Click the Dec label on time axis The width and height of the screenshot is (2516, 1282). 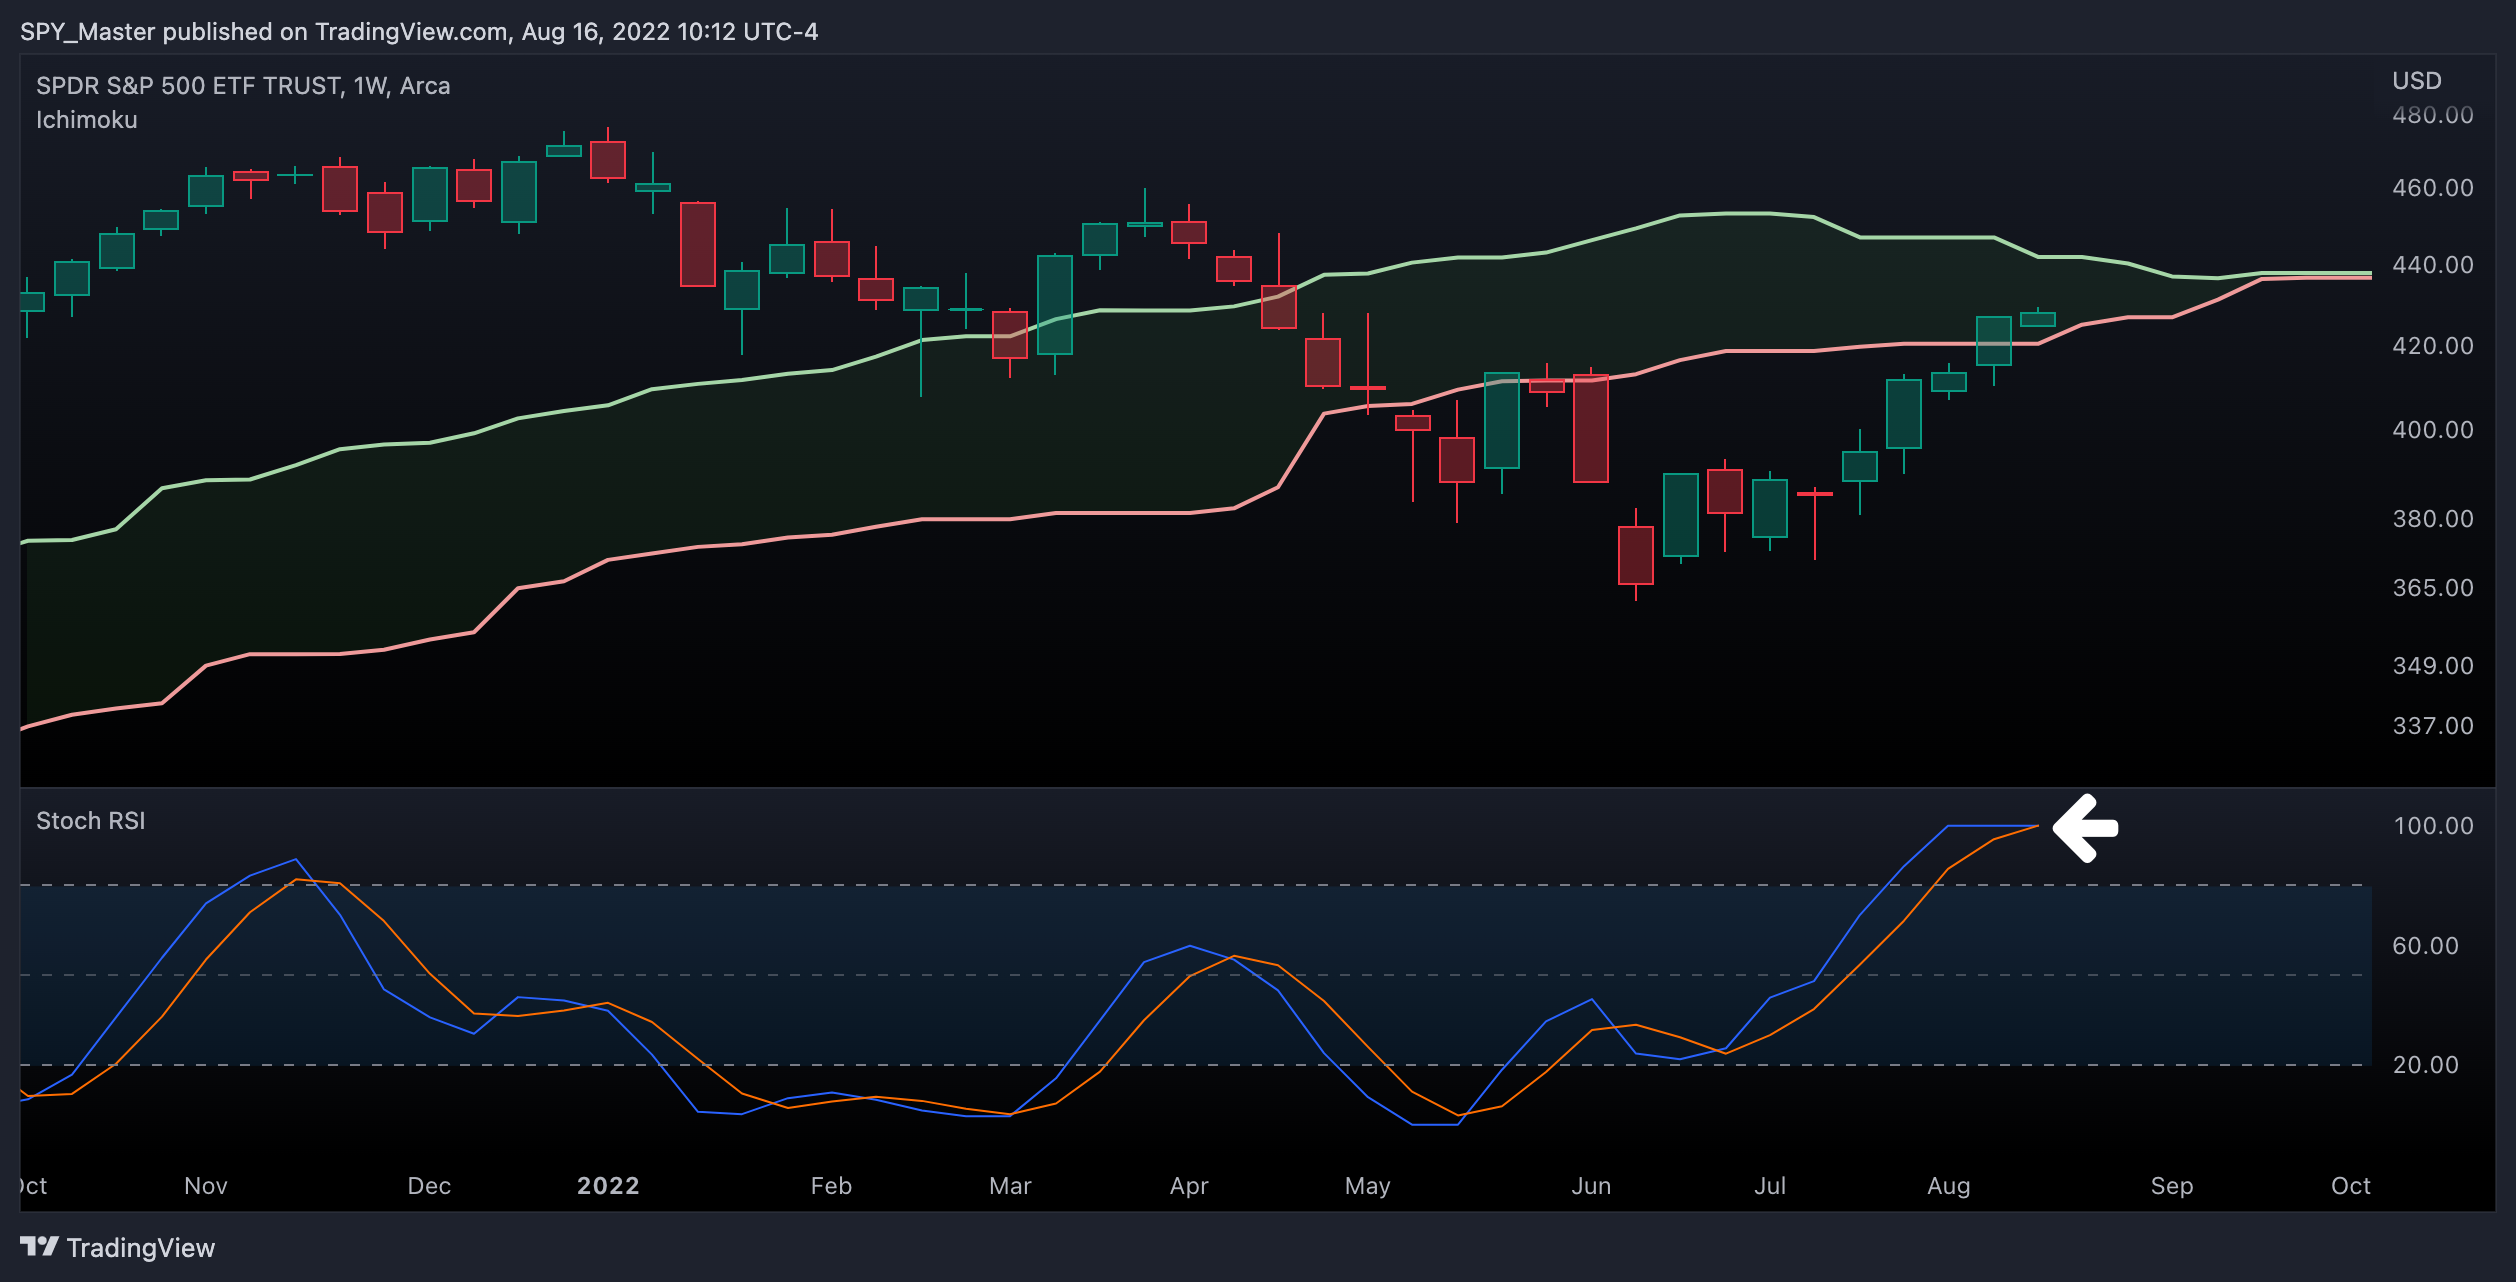(429, 1186)
